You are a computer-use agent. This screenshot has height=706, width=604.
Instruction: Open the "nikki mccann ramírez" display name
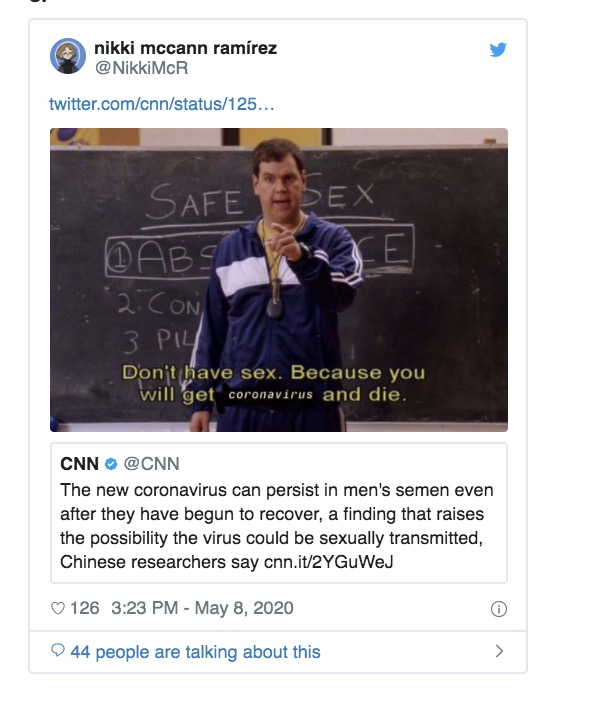tap(185, 47)
